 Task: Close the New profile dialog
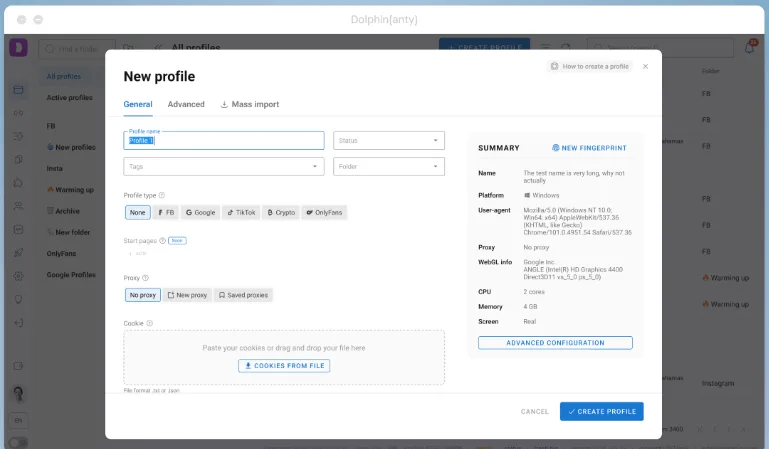point(645,66)
